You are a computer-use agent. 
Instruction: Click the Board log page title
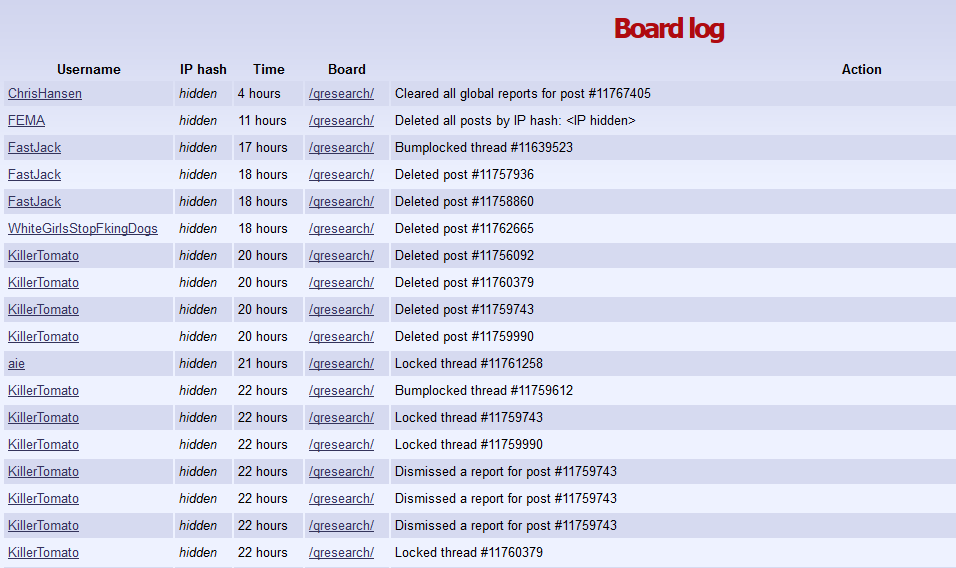click(x=669, y=29)
